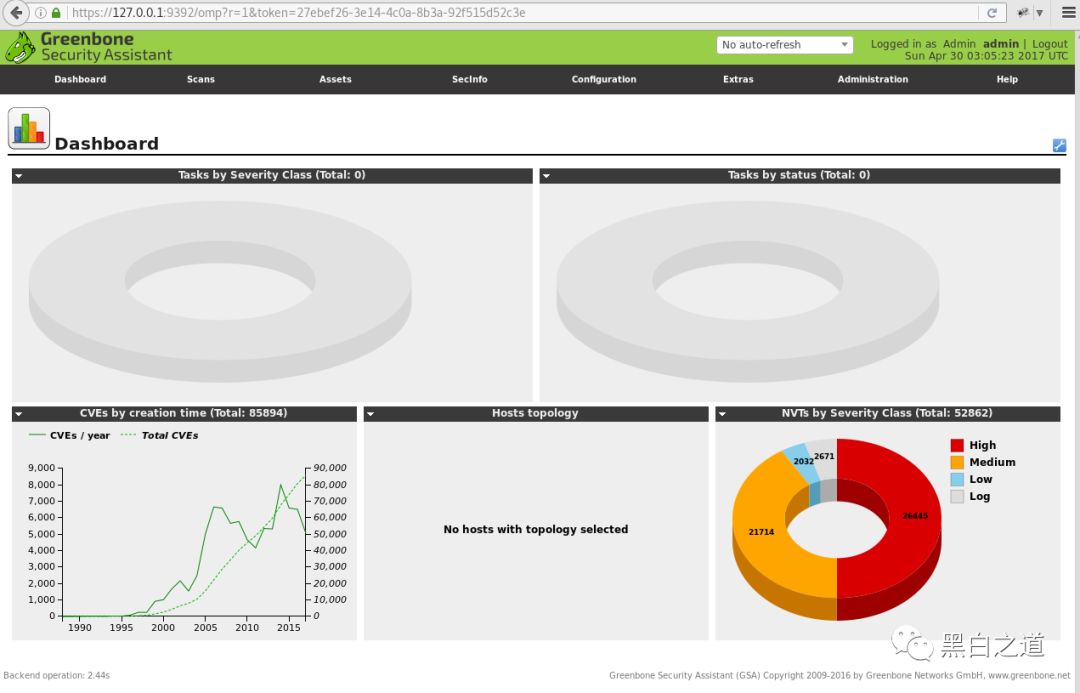Open the Configuration menu

[x=604, y=79]
